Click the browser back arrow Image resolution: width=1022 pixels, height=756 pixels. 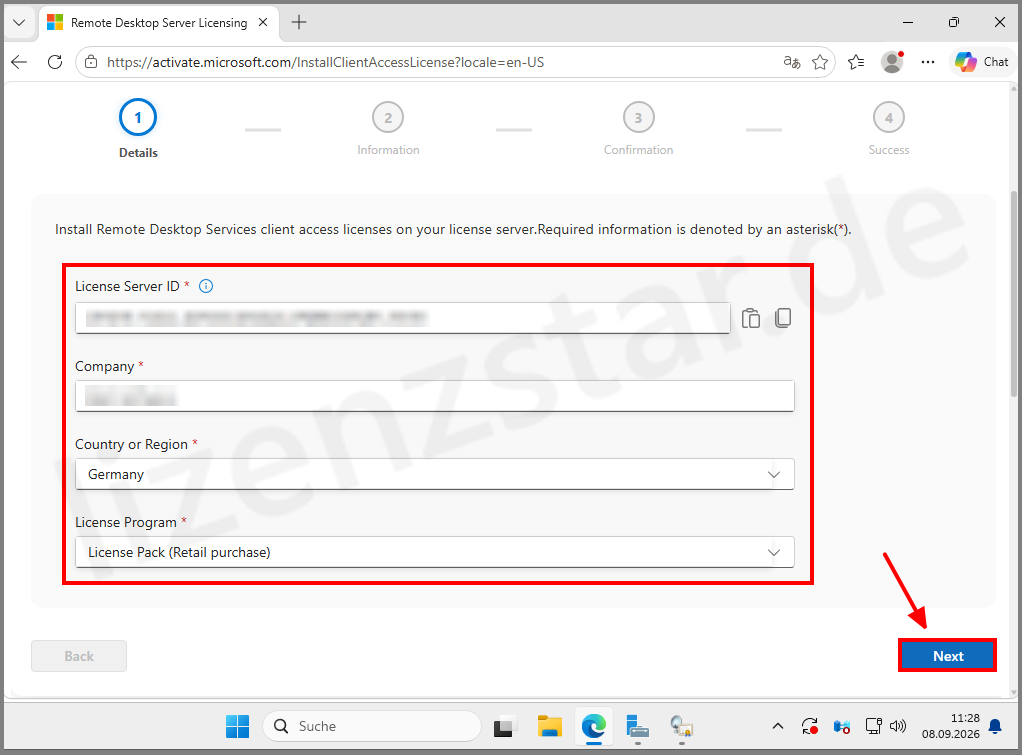click(20, 62)
